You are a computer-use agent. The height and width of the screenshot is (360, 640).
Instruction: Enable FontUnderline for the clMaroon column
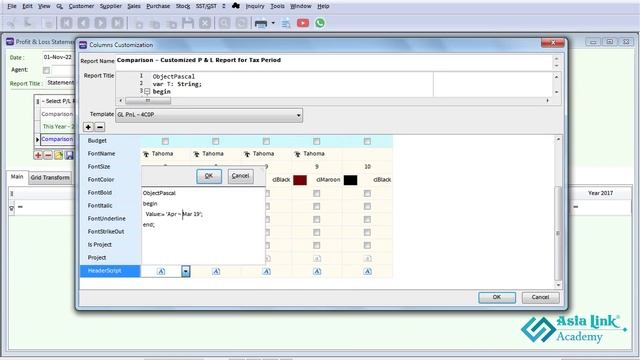(x=317, y=220)
